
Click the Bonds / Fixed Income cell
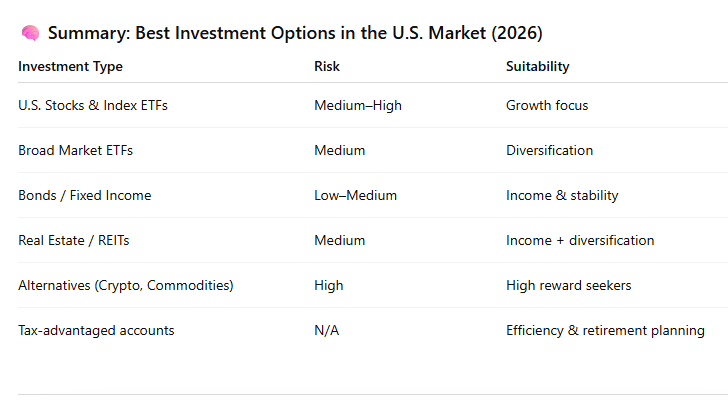pyautogui.click(x=85, y=195)
